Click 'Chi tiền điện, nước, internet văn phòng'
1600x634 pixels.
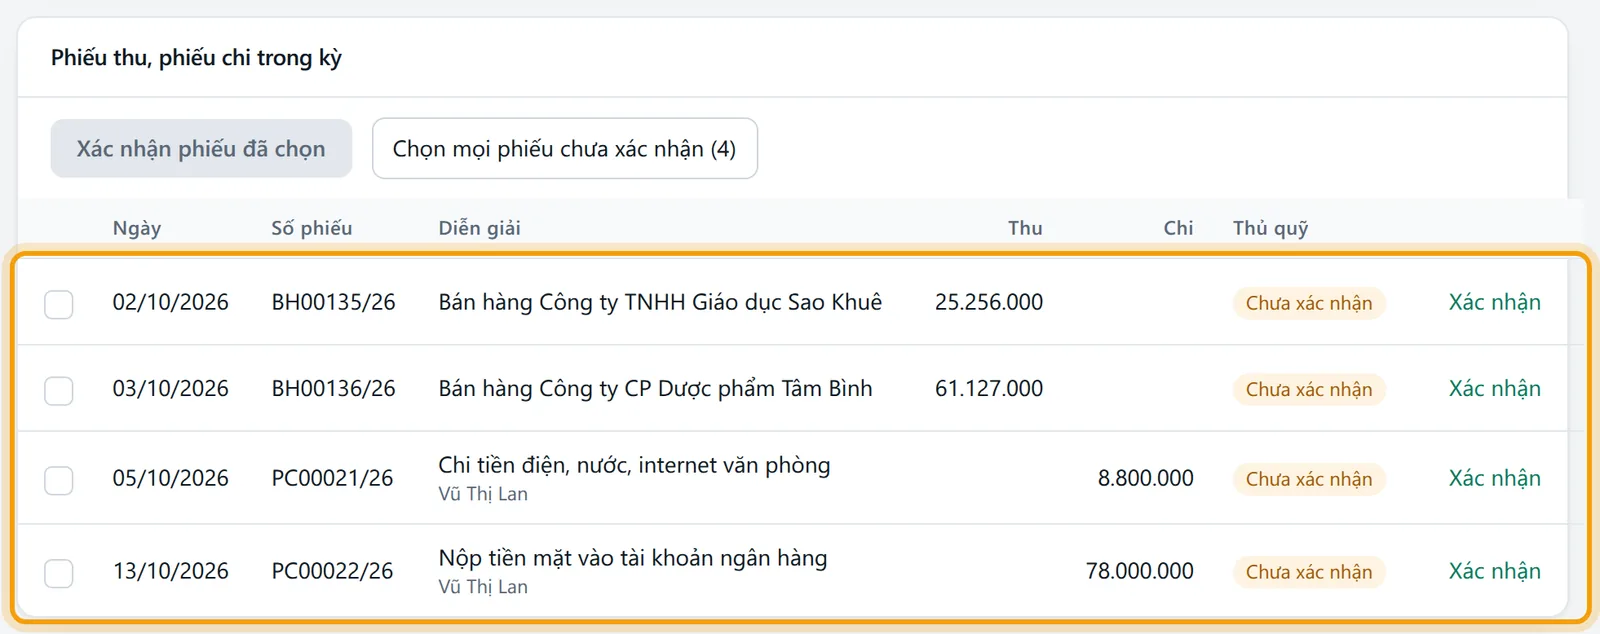pos(634,465)
